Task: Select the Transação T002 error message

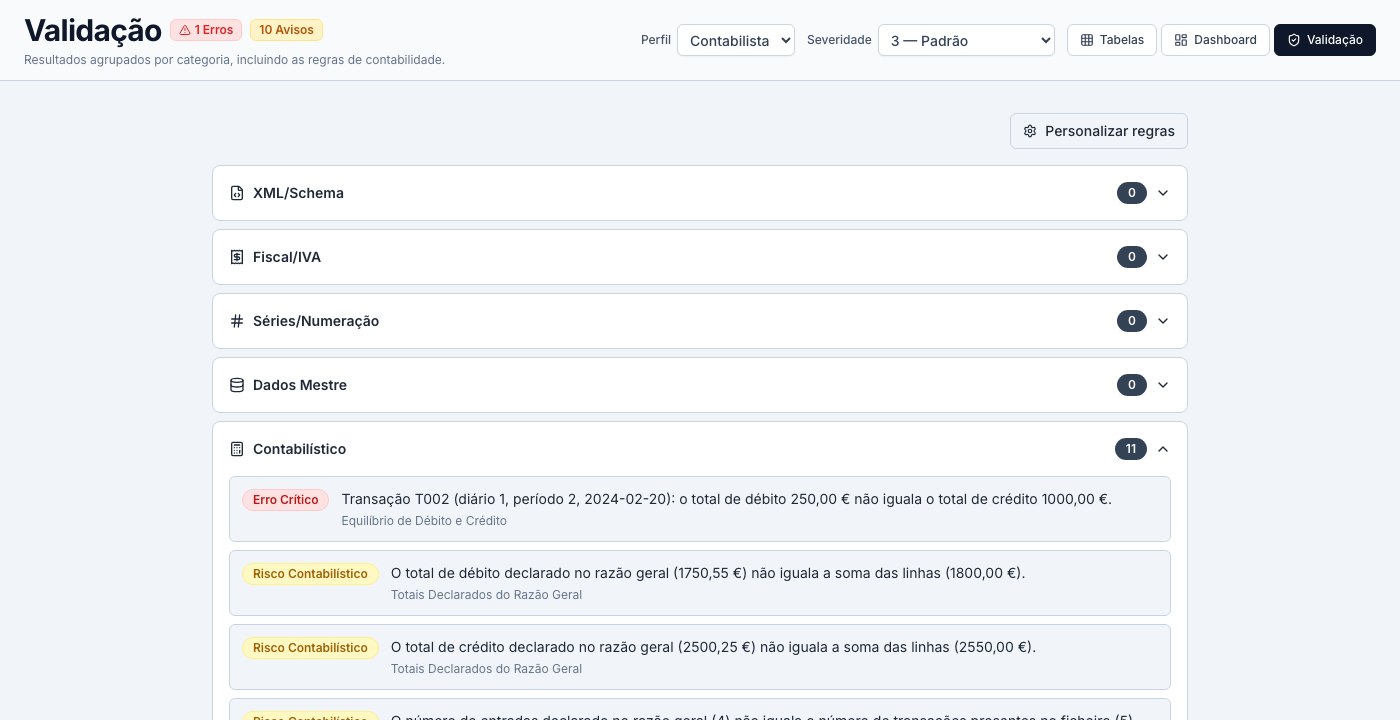Action: point(727,499)
